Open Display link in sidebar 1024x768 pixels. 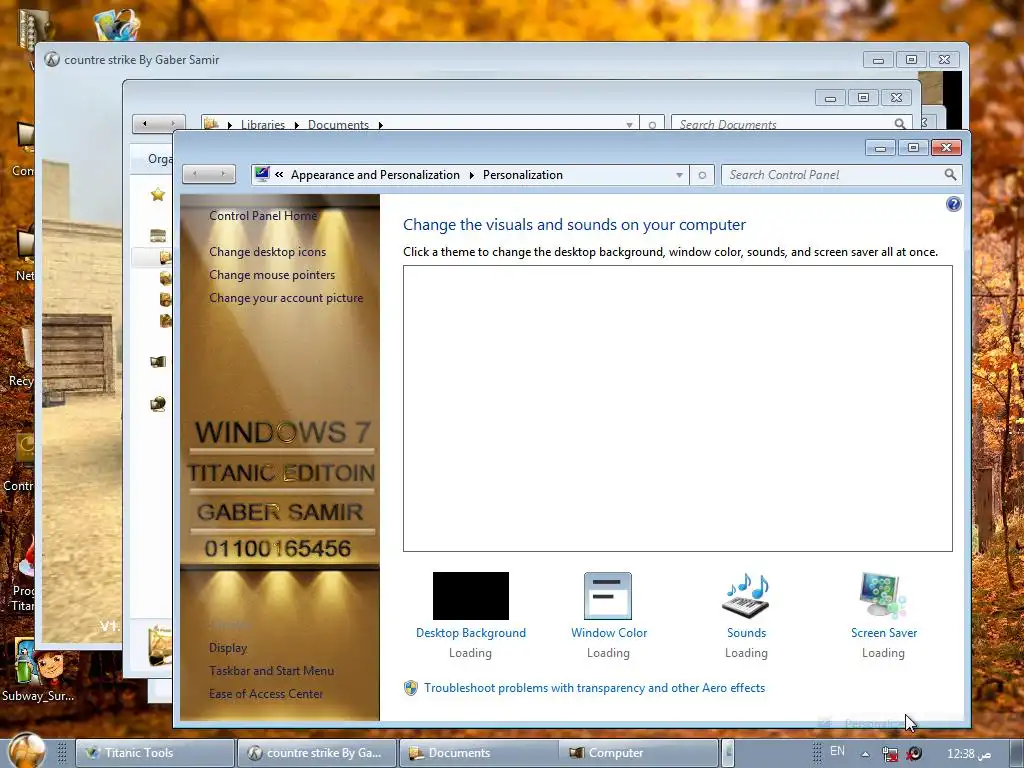click(228, 648)
